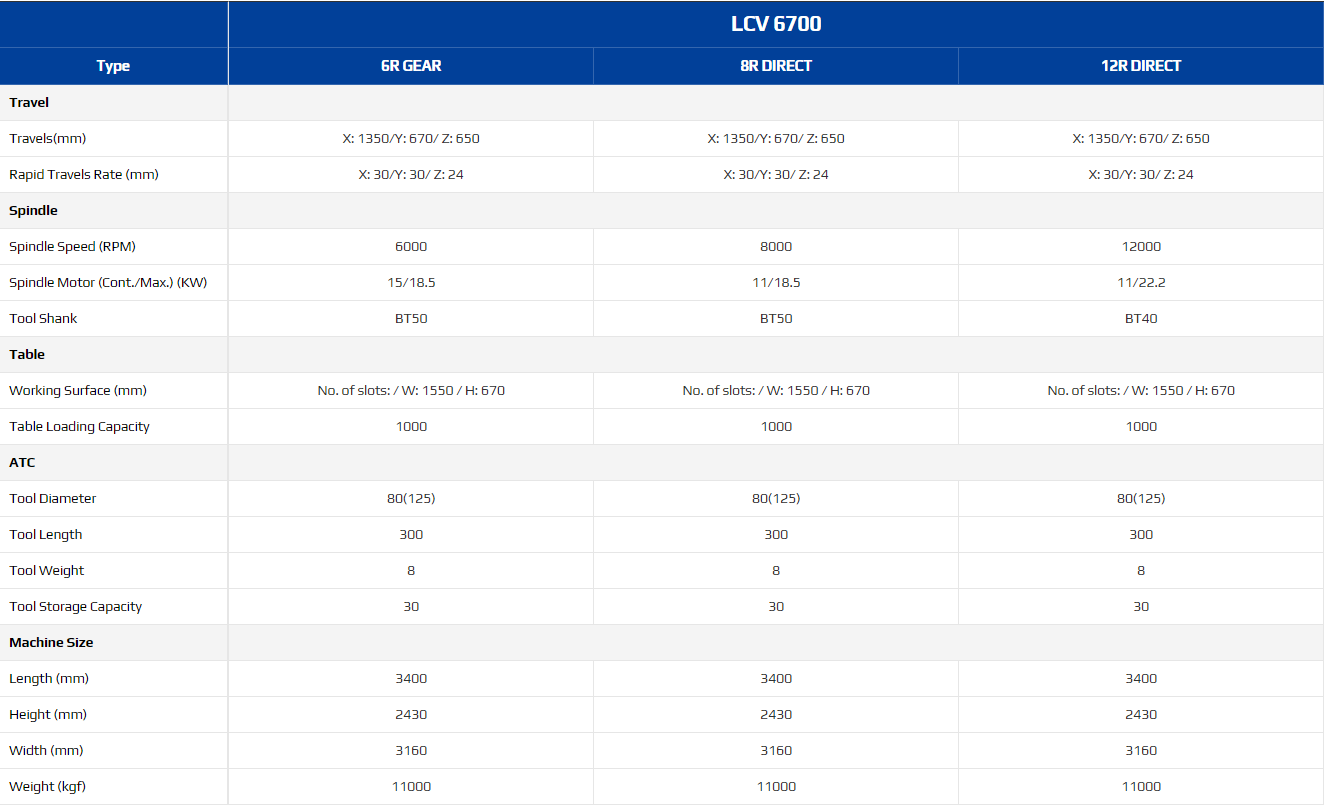The width and height of the screenshot is (1329, 806).
Task: Select the Length (mm) row label
Action: [x=49, y=678]
